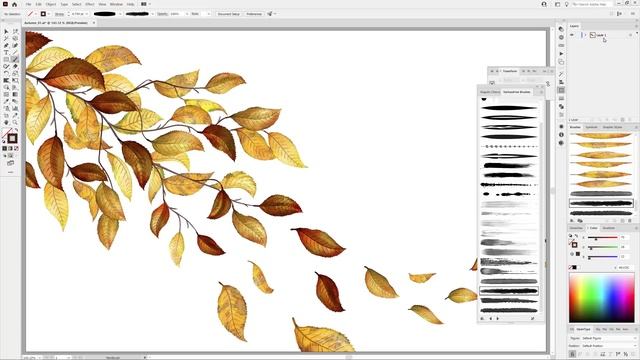
Task: Select the Rectangle tool
Action: click(6, 59)
